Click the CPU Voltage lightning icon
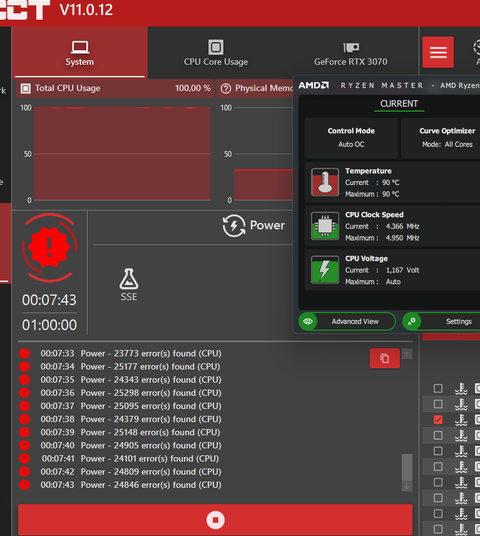 coord(325,270)
